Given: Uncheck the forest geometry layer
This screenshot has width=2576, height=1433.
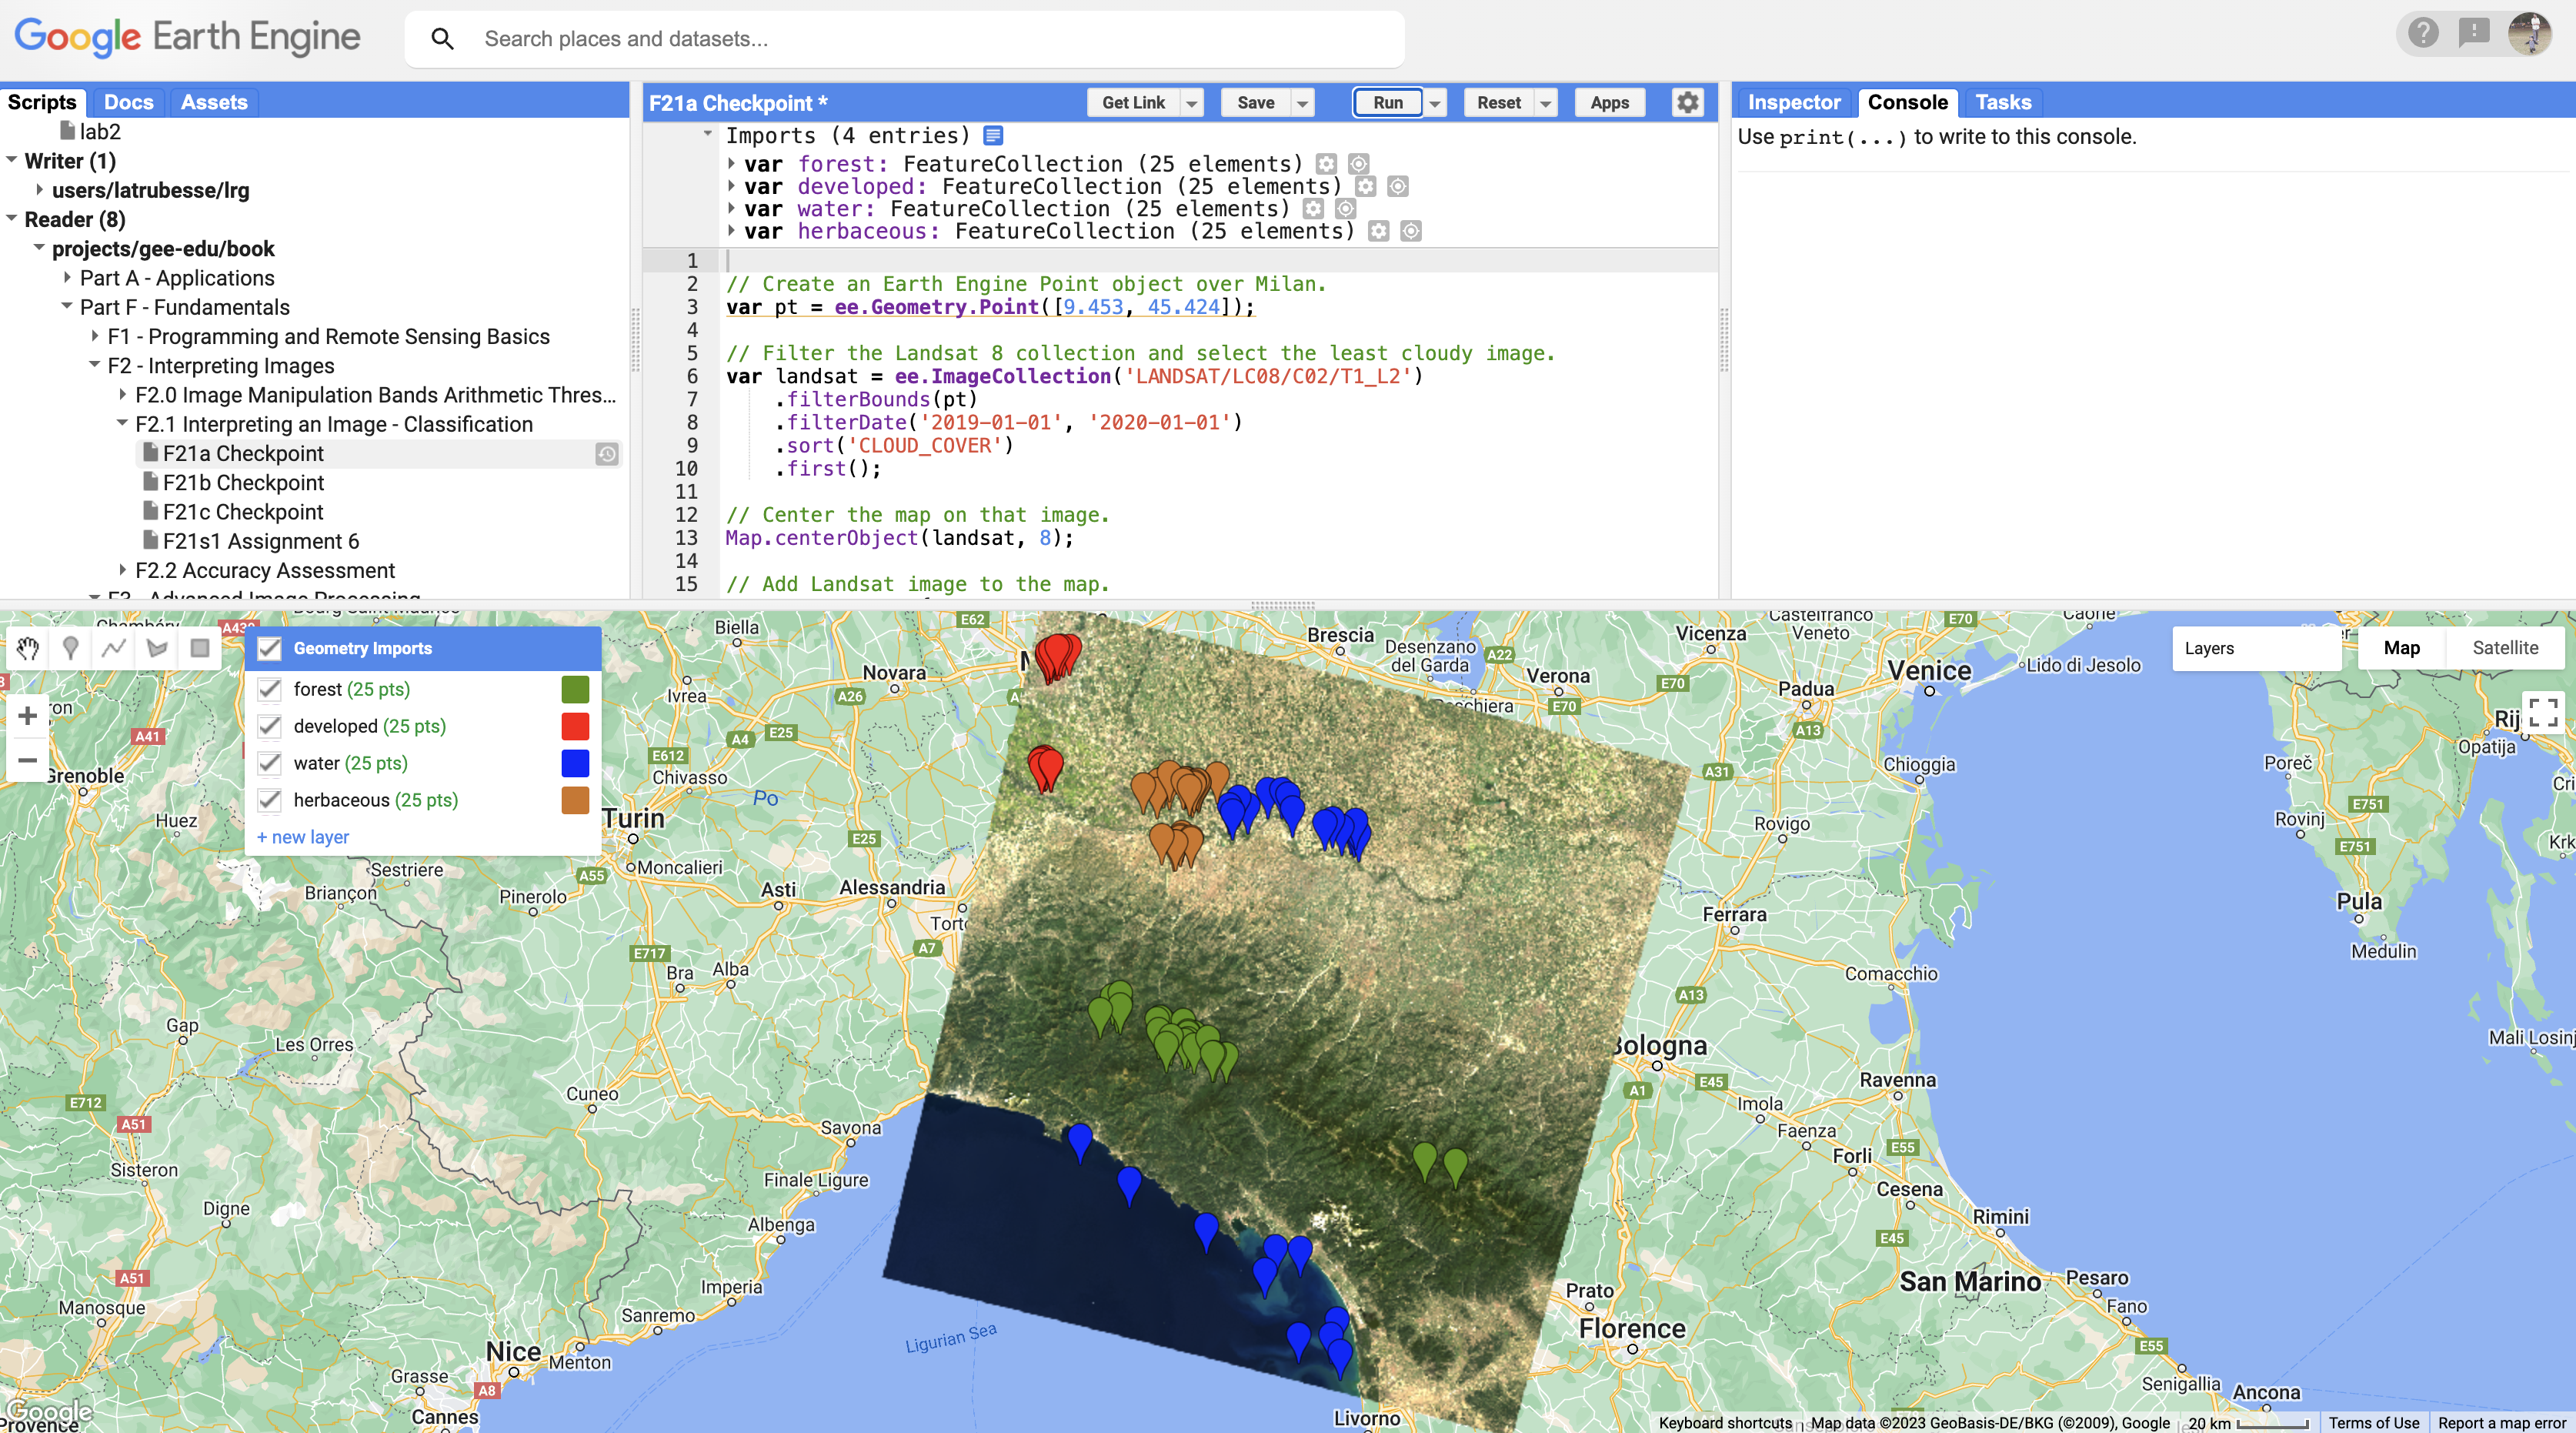Looking at the screenshot, I should (269, 689).
